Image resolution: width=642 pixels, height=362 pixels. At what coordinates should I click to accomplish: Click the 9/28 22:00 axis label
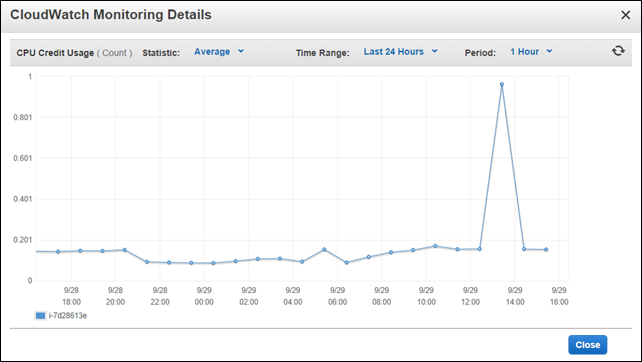click(160, 296)
